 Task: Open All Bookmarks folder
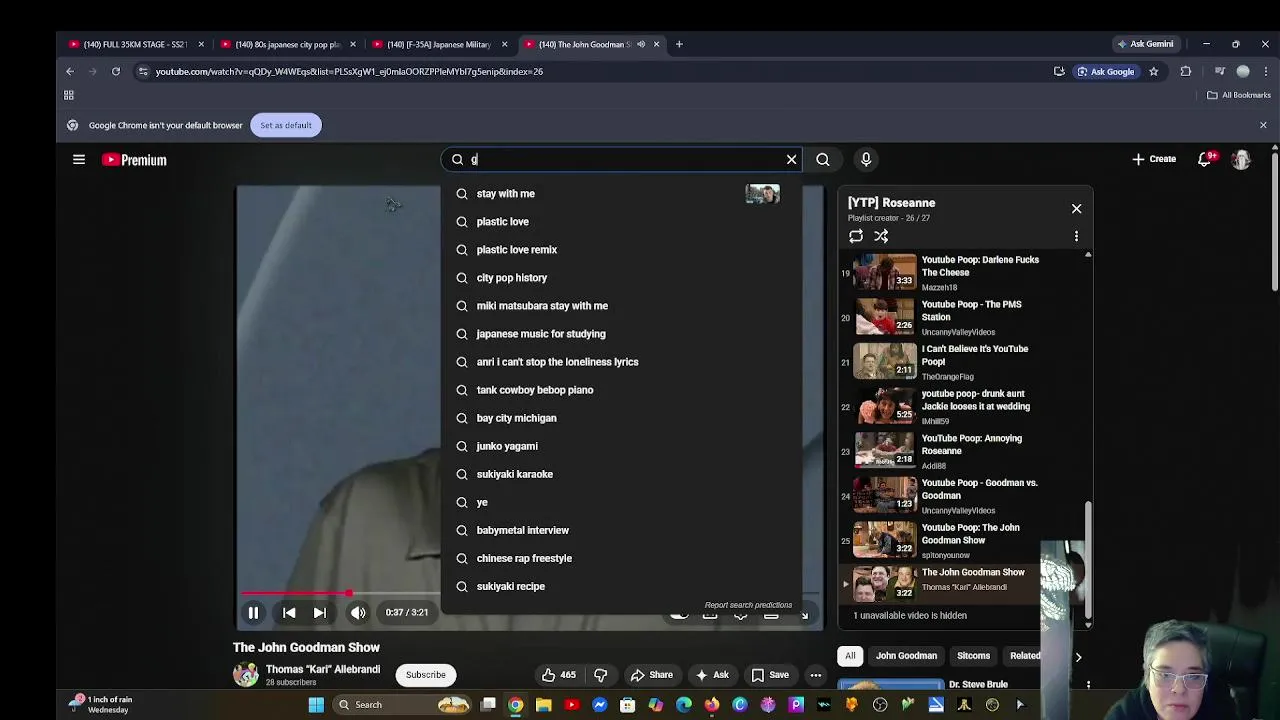pyautogui.click(x=1238, y=95)
